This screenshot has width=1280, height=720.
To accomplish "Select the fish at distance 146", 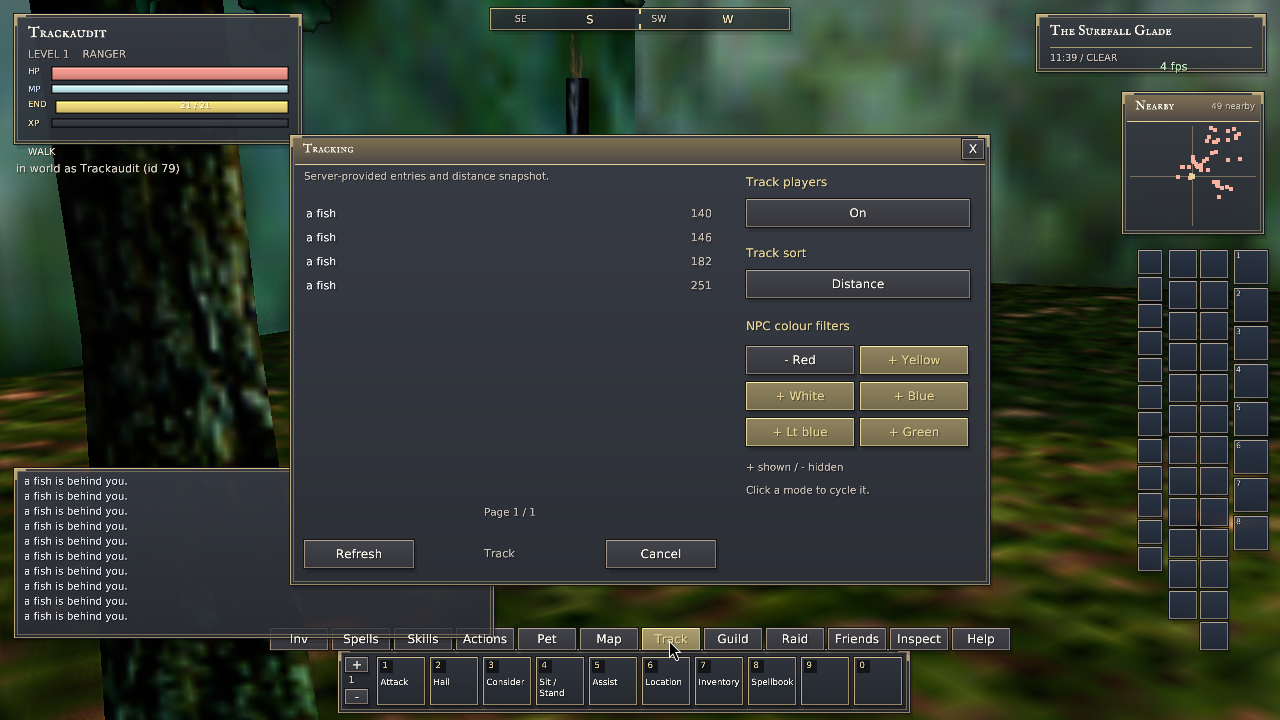I will click(x=509, y=237).
